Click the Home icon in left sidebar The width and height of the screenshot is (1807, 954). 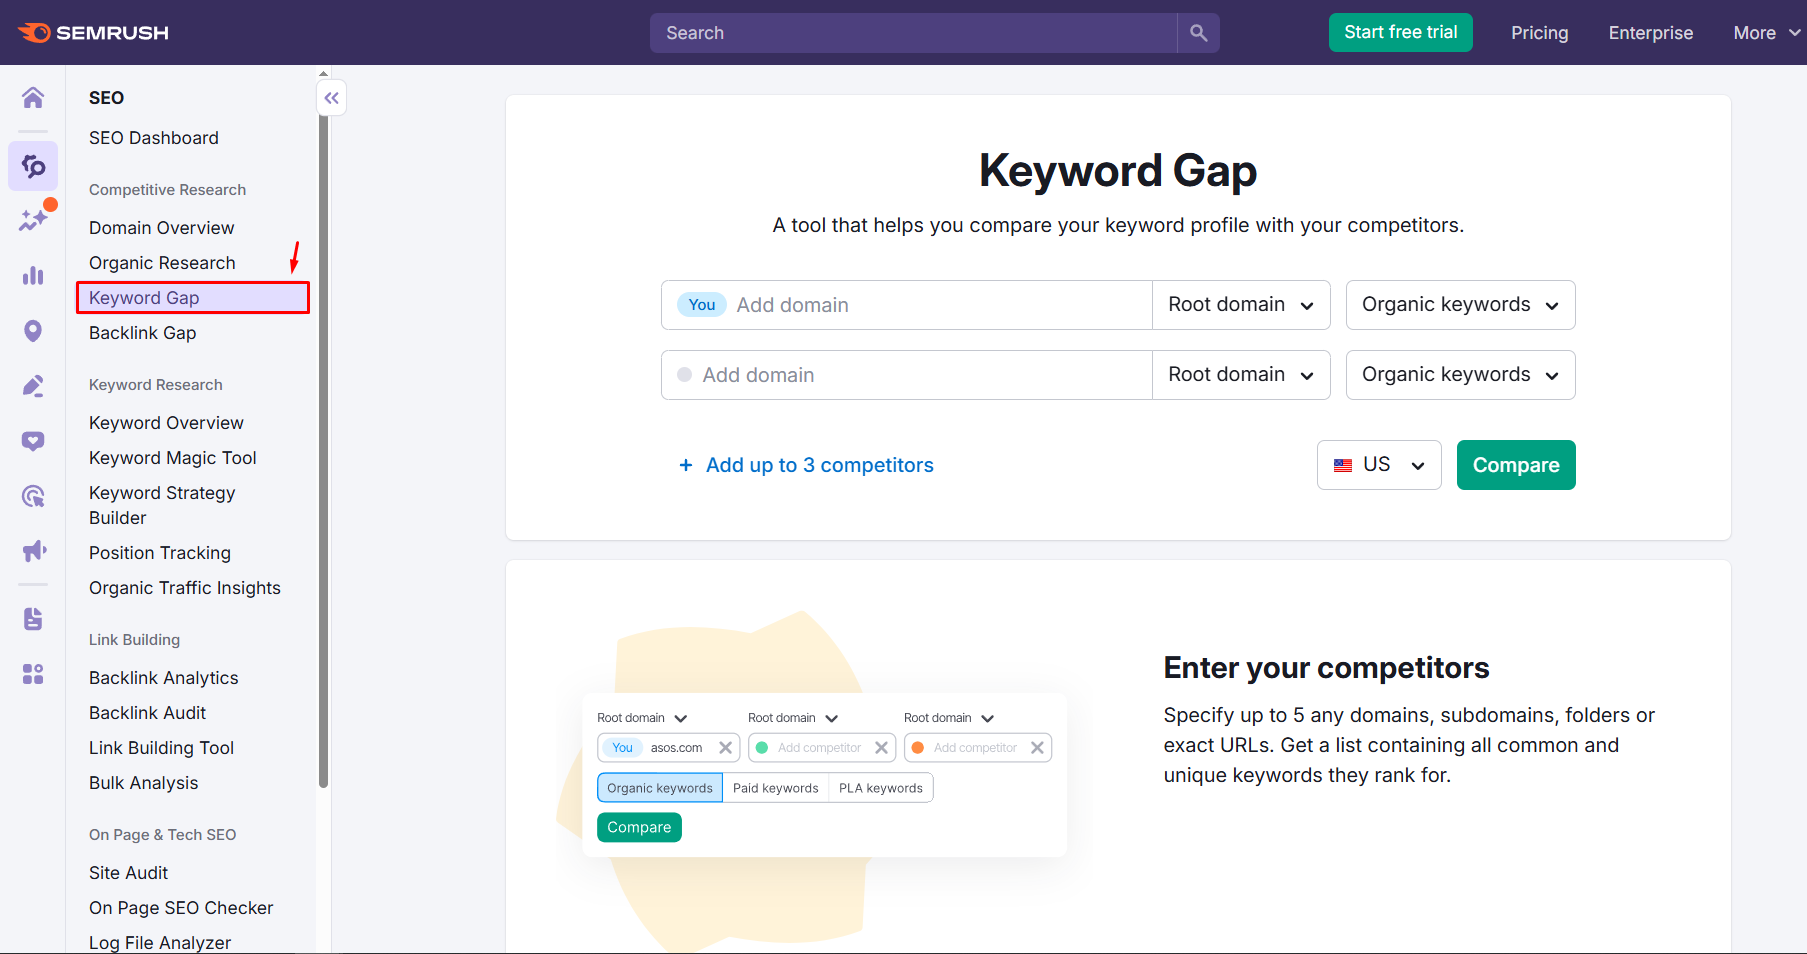point(33,97)
